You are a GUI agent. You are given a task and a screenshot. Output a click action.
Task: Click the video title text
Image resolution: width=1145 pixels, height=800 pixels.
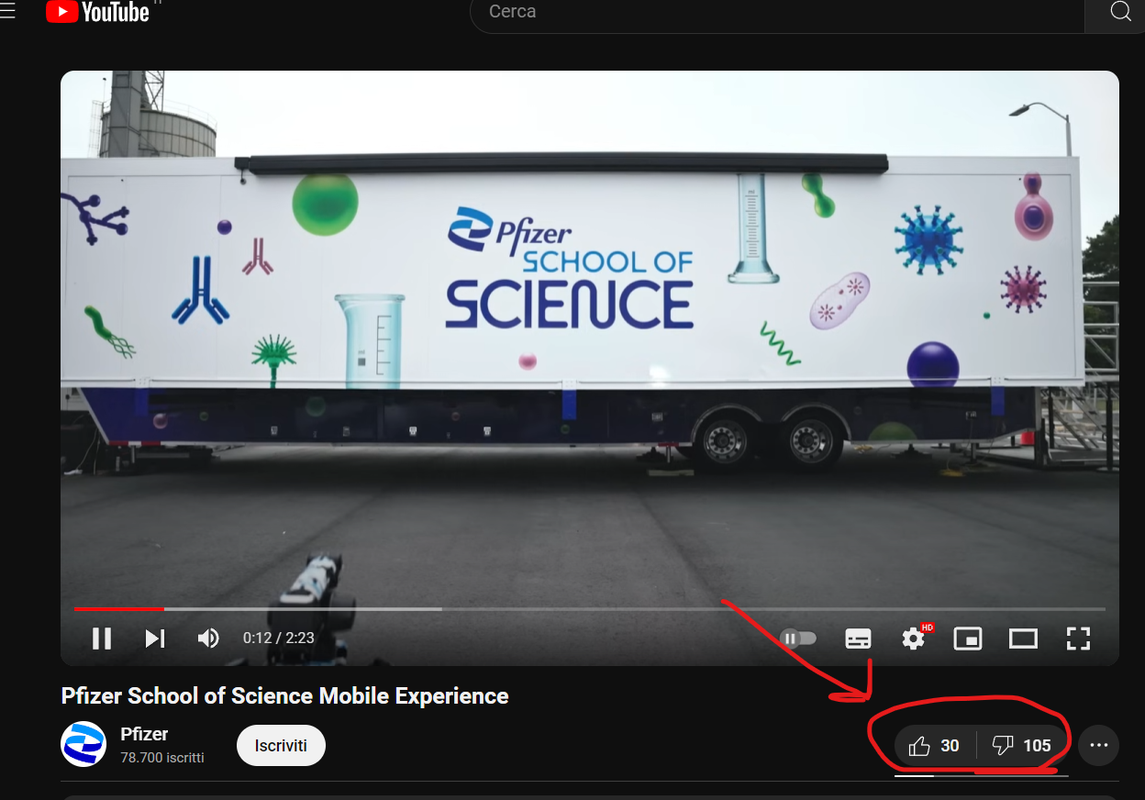pyautogui.click(x=285, y=696)
